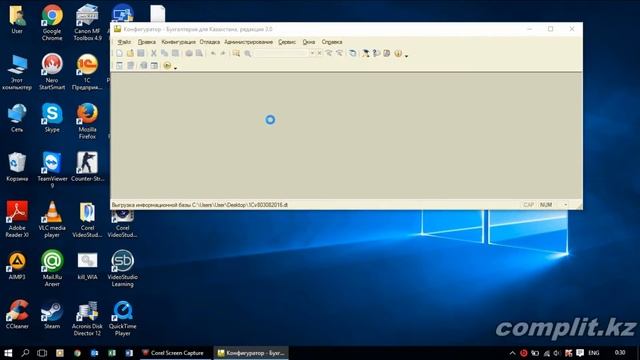The width and height of the screenshot is (640, 360).
Task: Open Excel from the taskbar
Action: [112, 353]
